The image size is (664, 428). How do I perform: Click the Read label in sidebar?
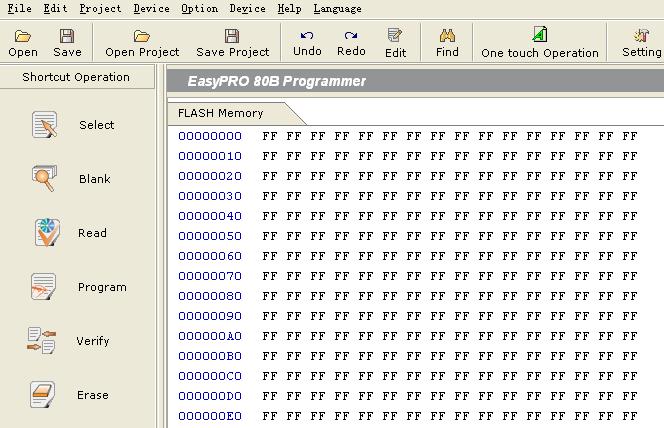pyautogui.click(x=92, y=233)
